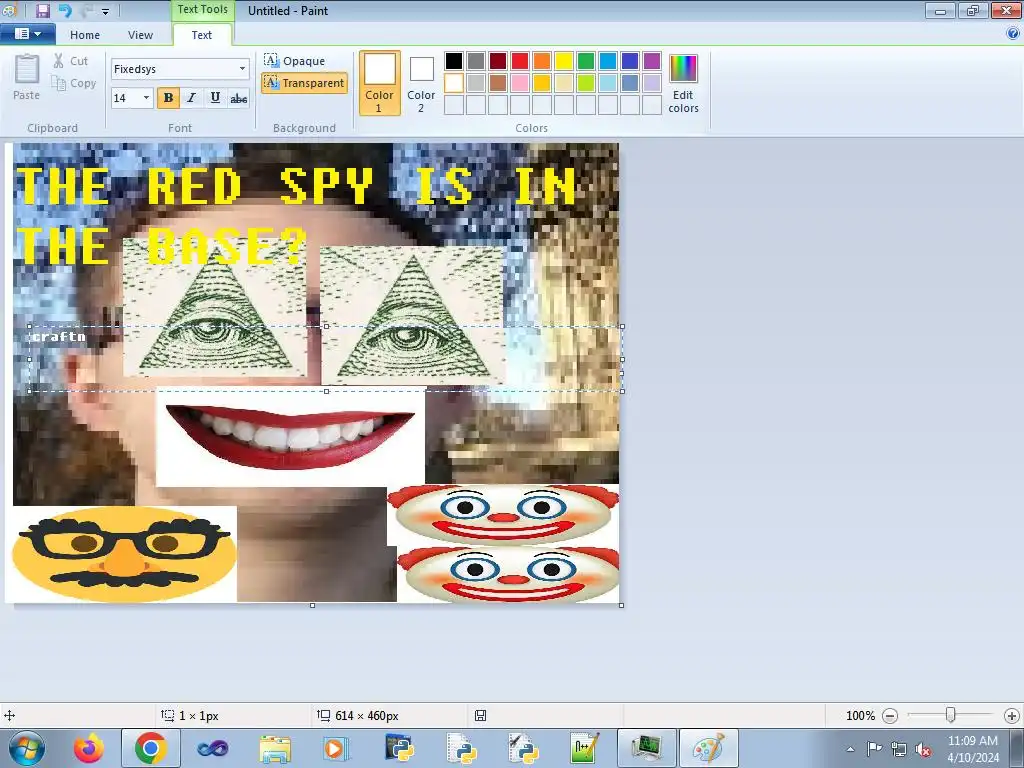Click the bottom-middle canvas resize handle
This screenshot has width=1024, height=768.
[x=312, y=605]
